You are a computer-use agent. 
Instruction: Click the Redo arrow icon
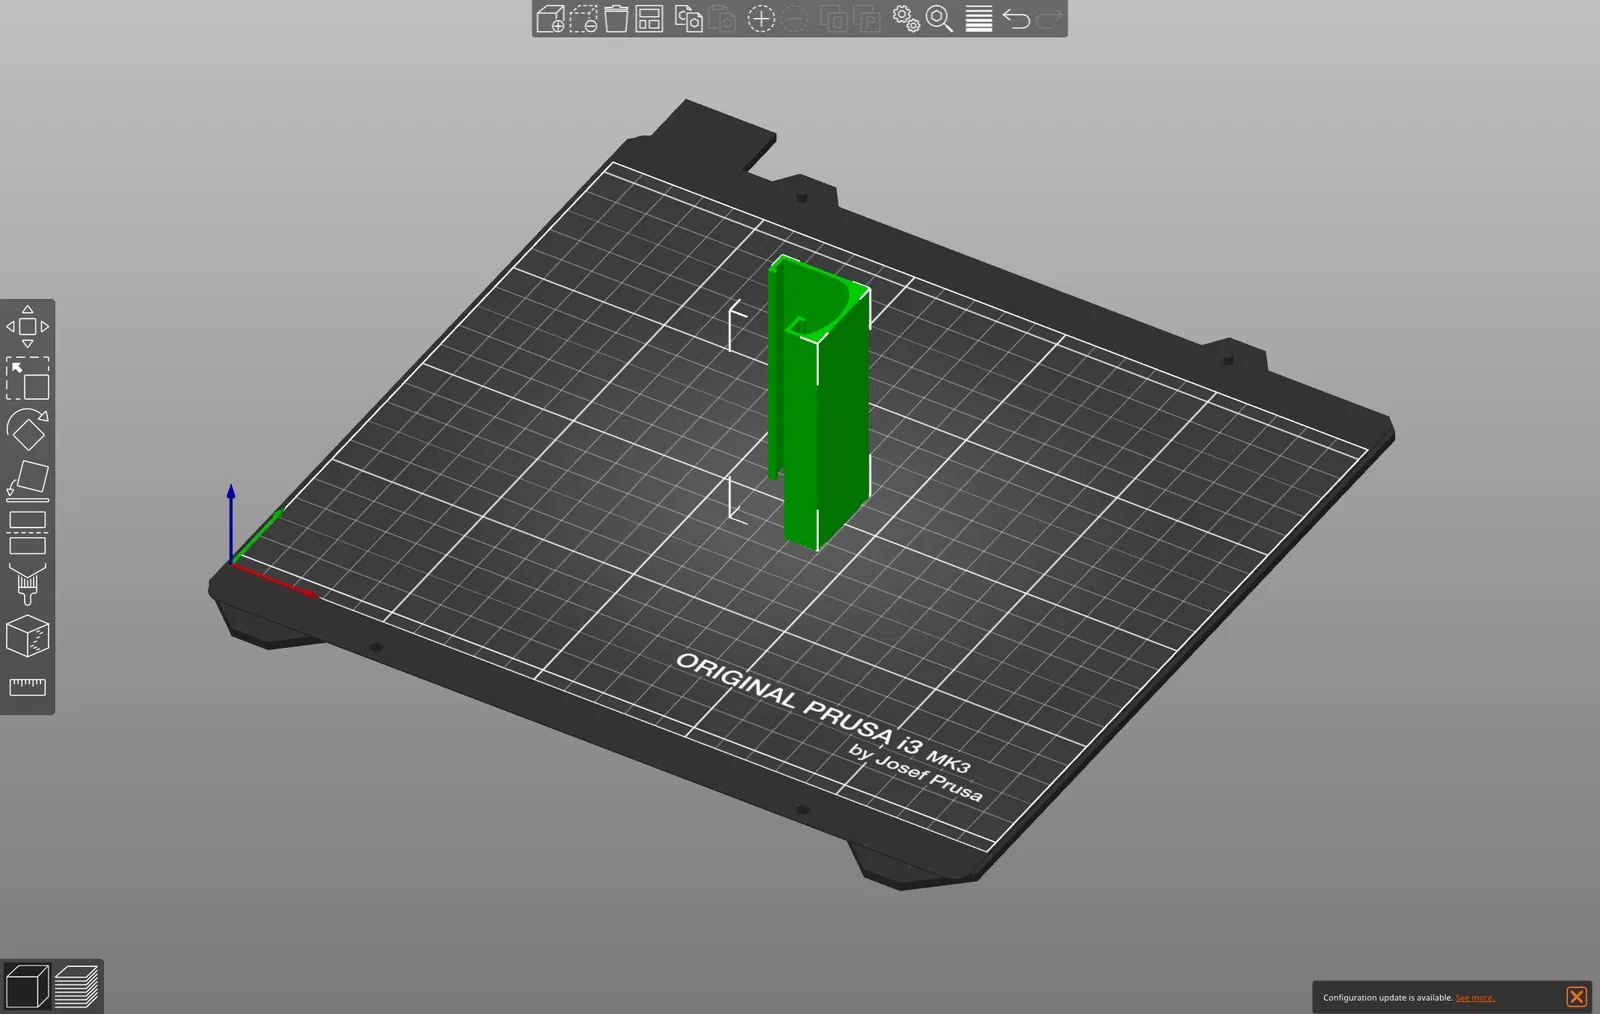pos(1049,19)
